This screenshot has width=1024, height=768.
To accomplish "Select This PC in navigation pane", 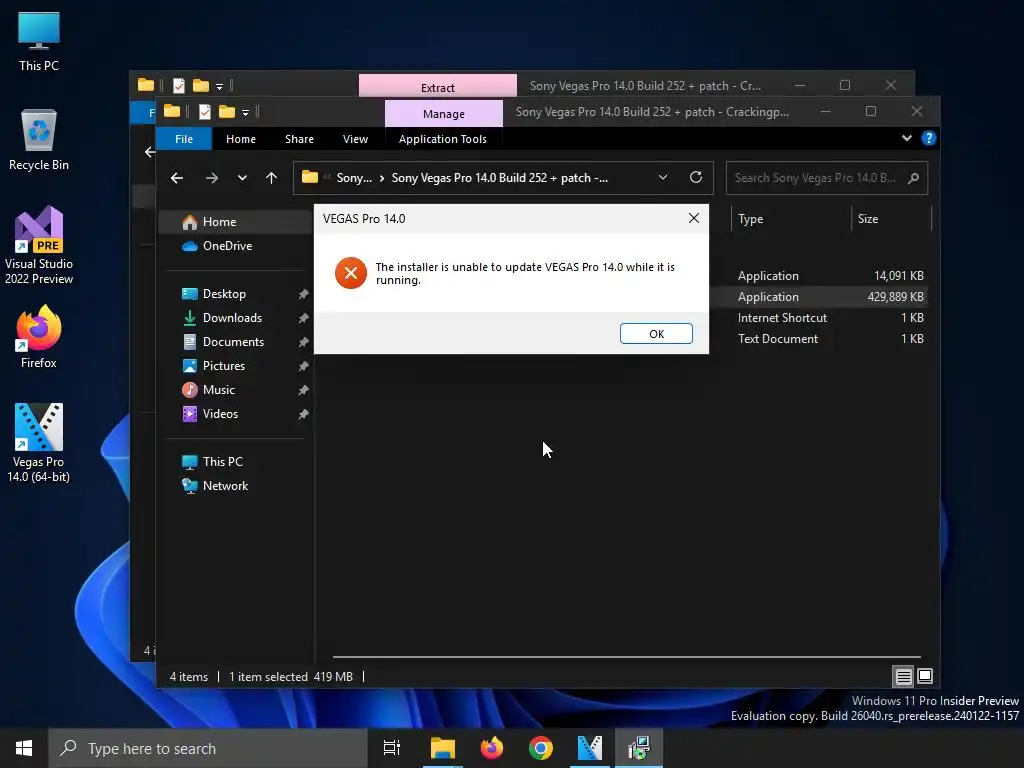I will coord(222,462).
